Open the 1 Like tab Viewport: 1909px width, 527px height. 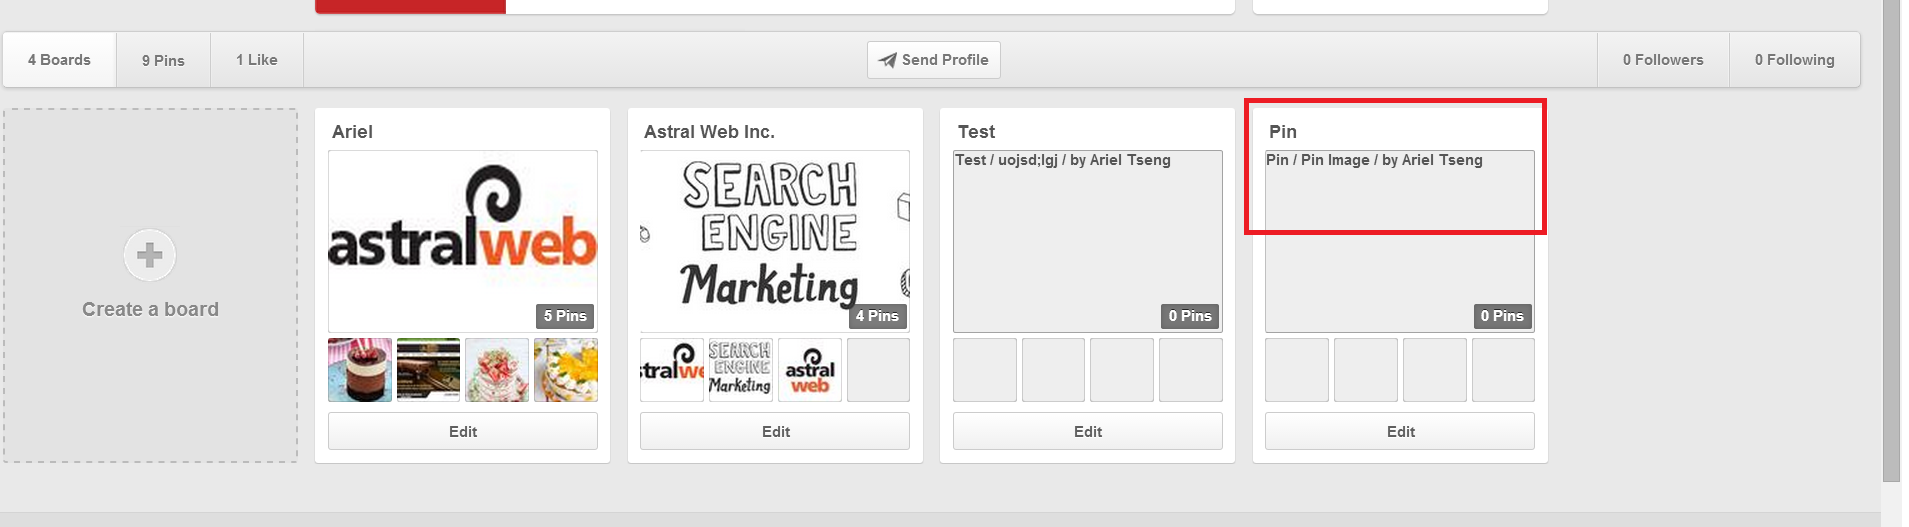(x=257, y=60)
